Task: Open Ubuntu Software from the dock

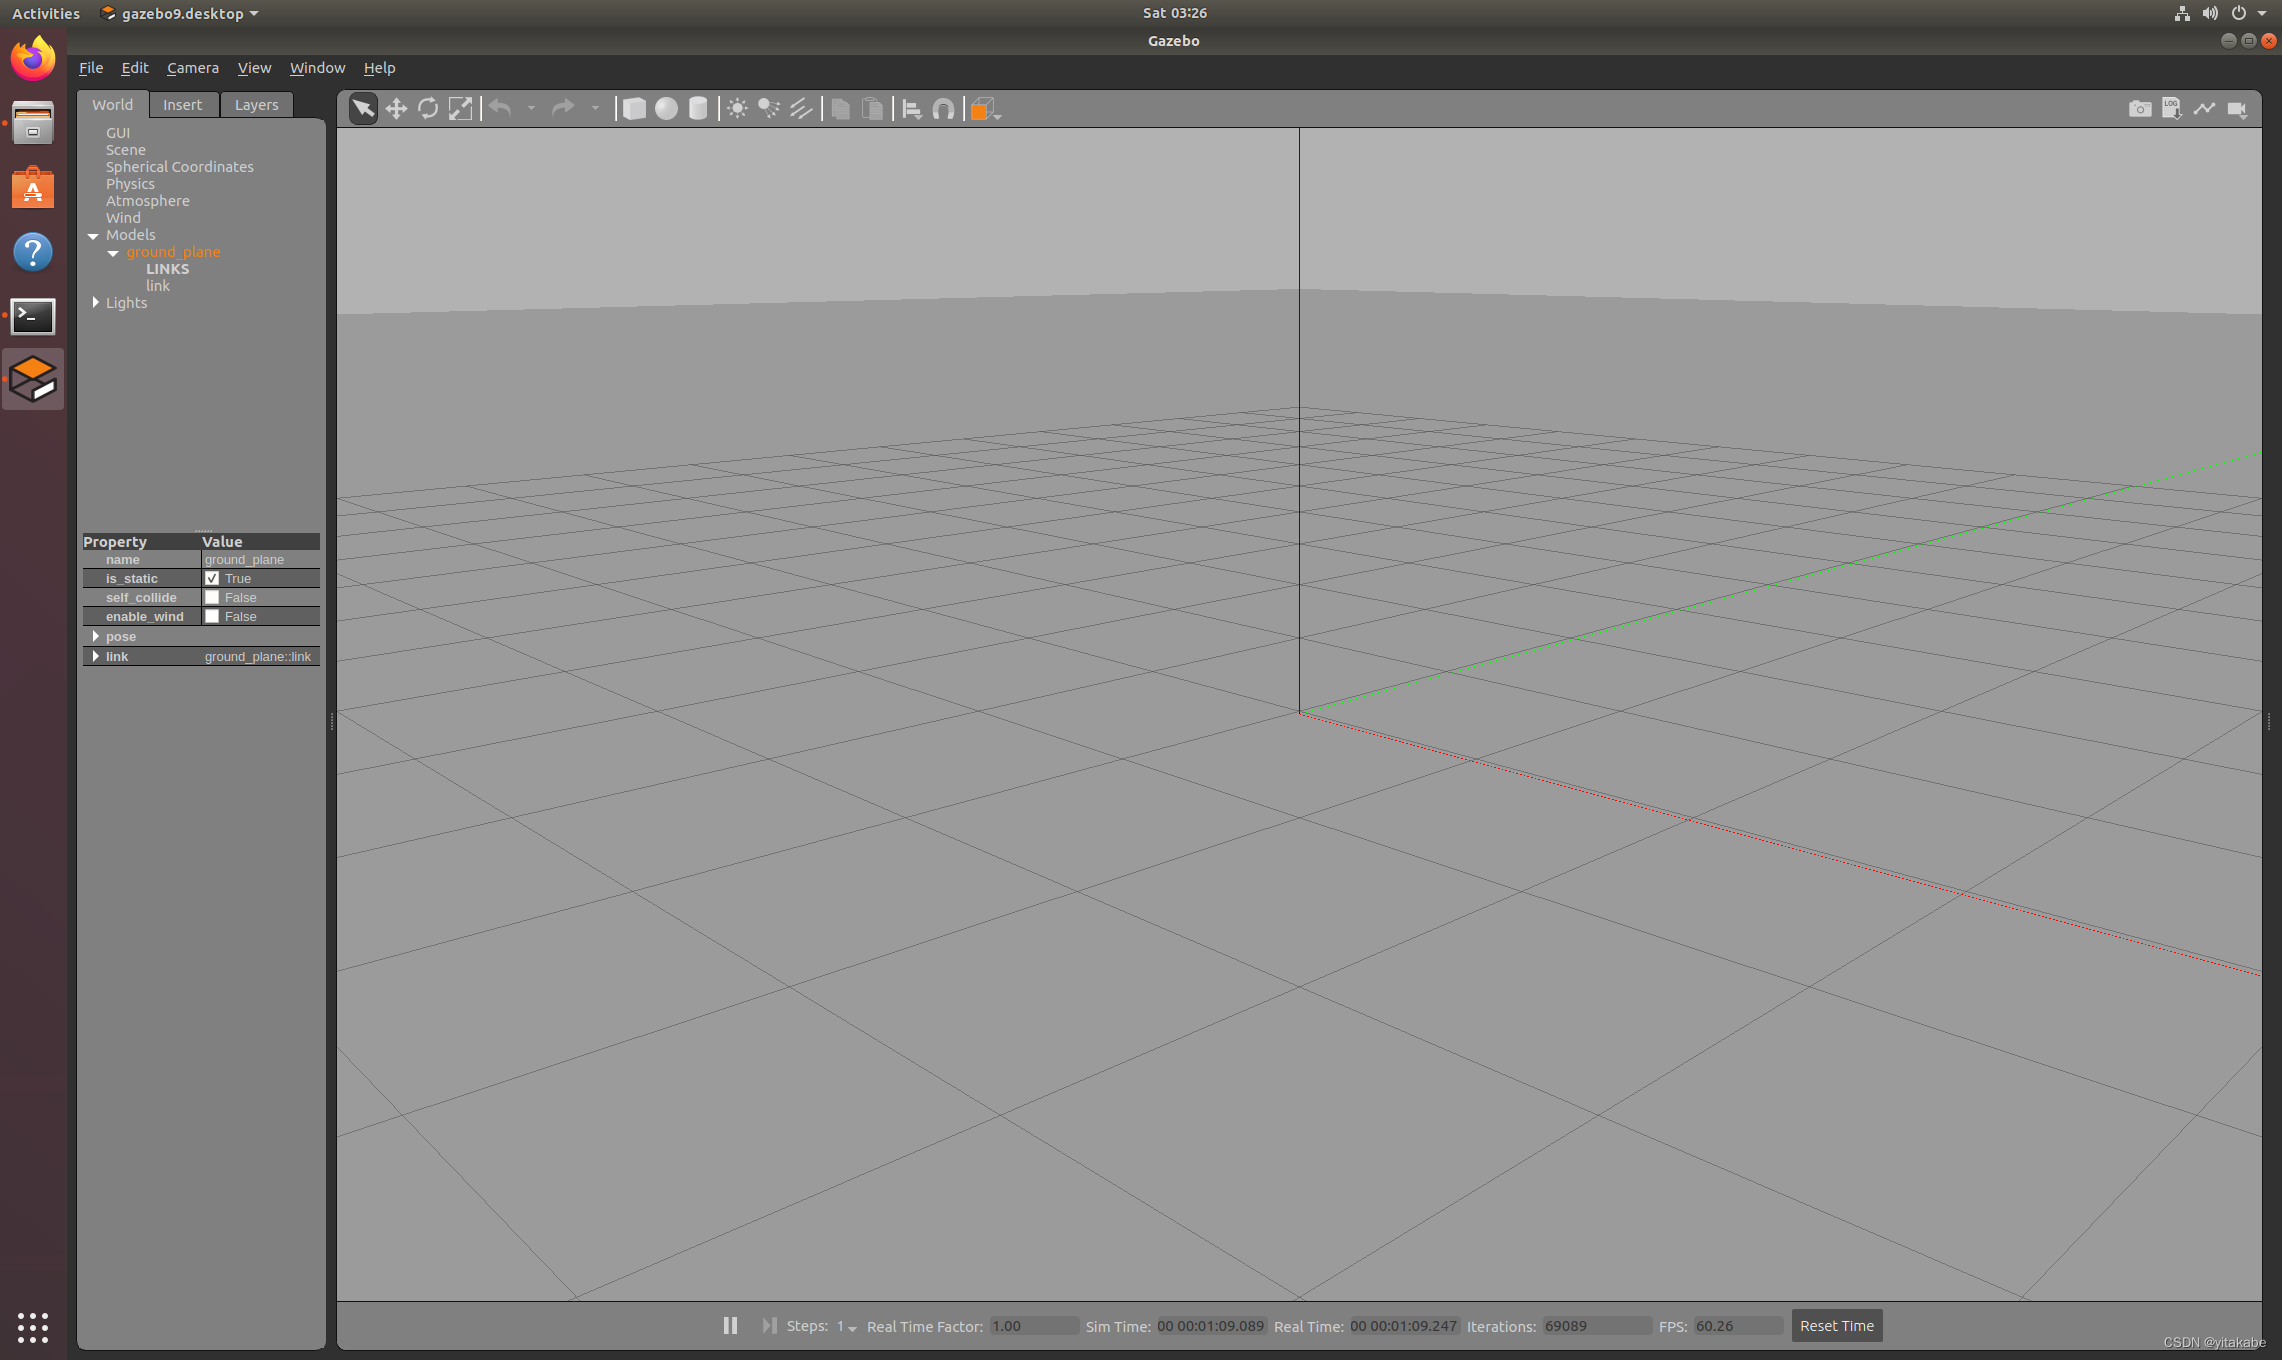Action: (x=33, y=188)
